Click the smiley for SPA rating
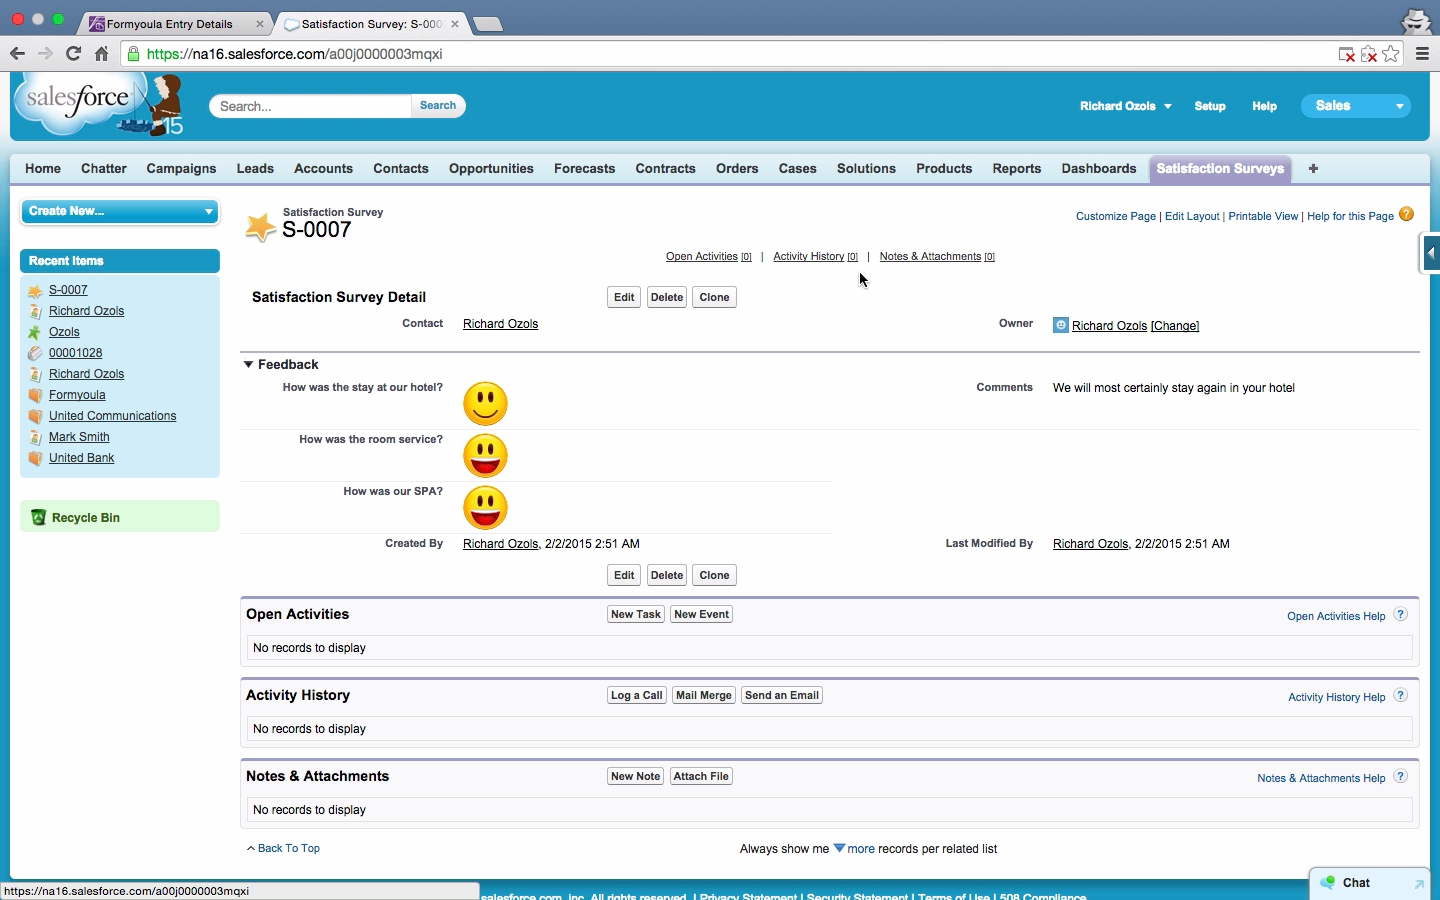 485,508
